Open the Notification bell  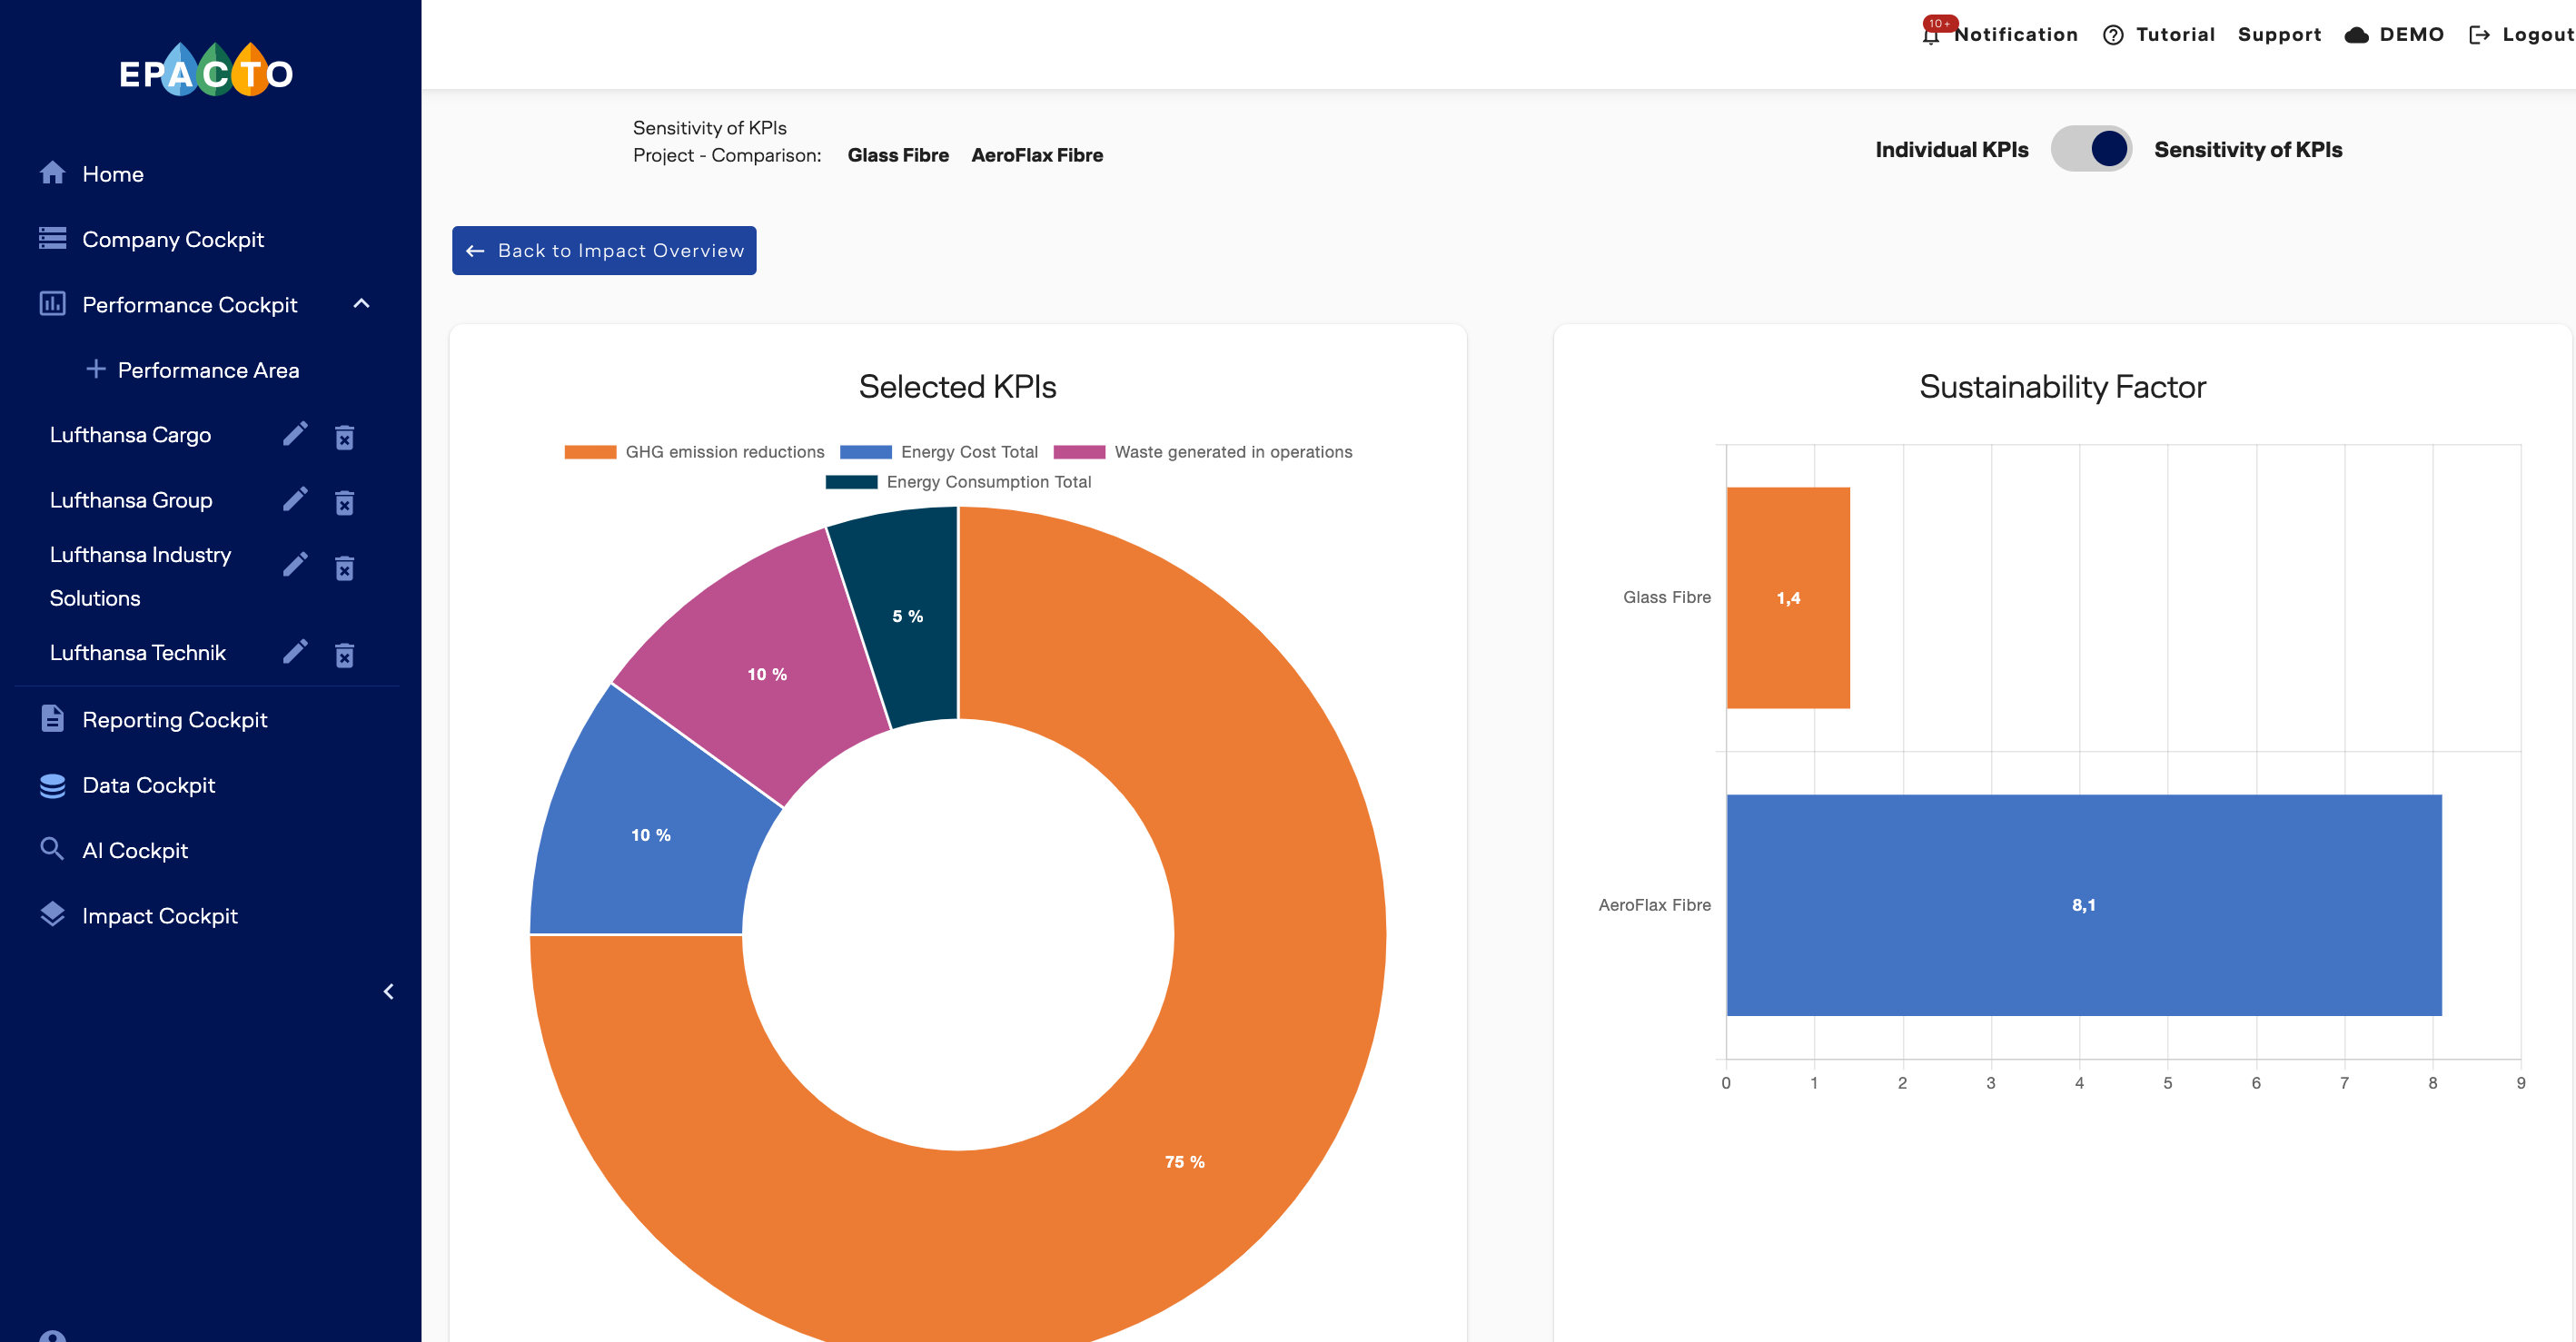[x=1931, y=35]
